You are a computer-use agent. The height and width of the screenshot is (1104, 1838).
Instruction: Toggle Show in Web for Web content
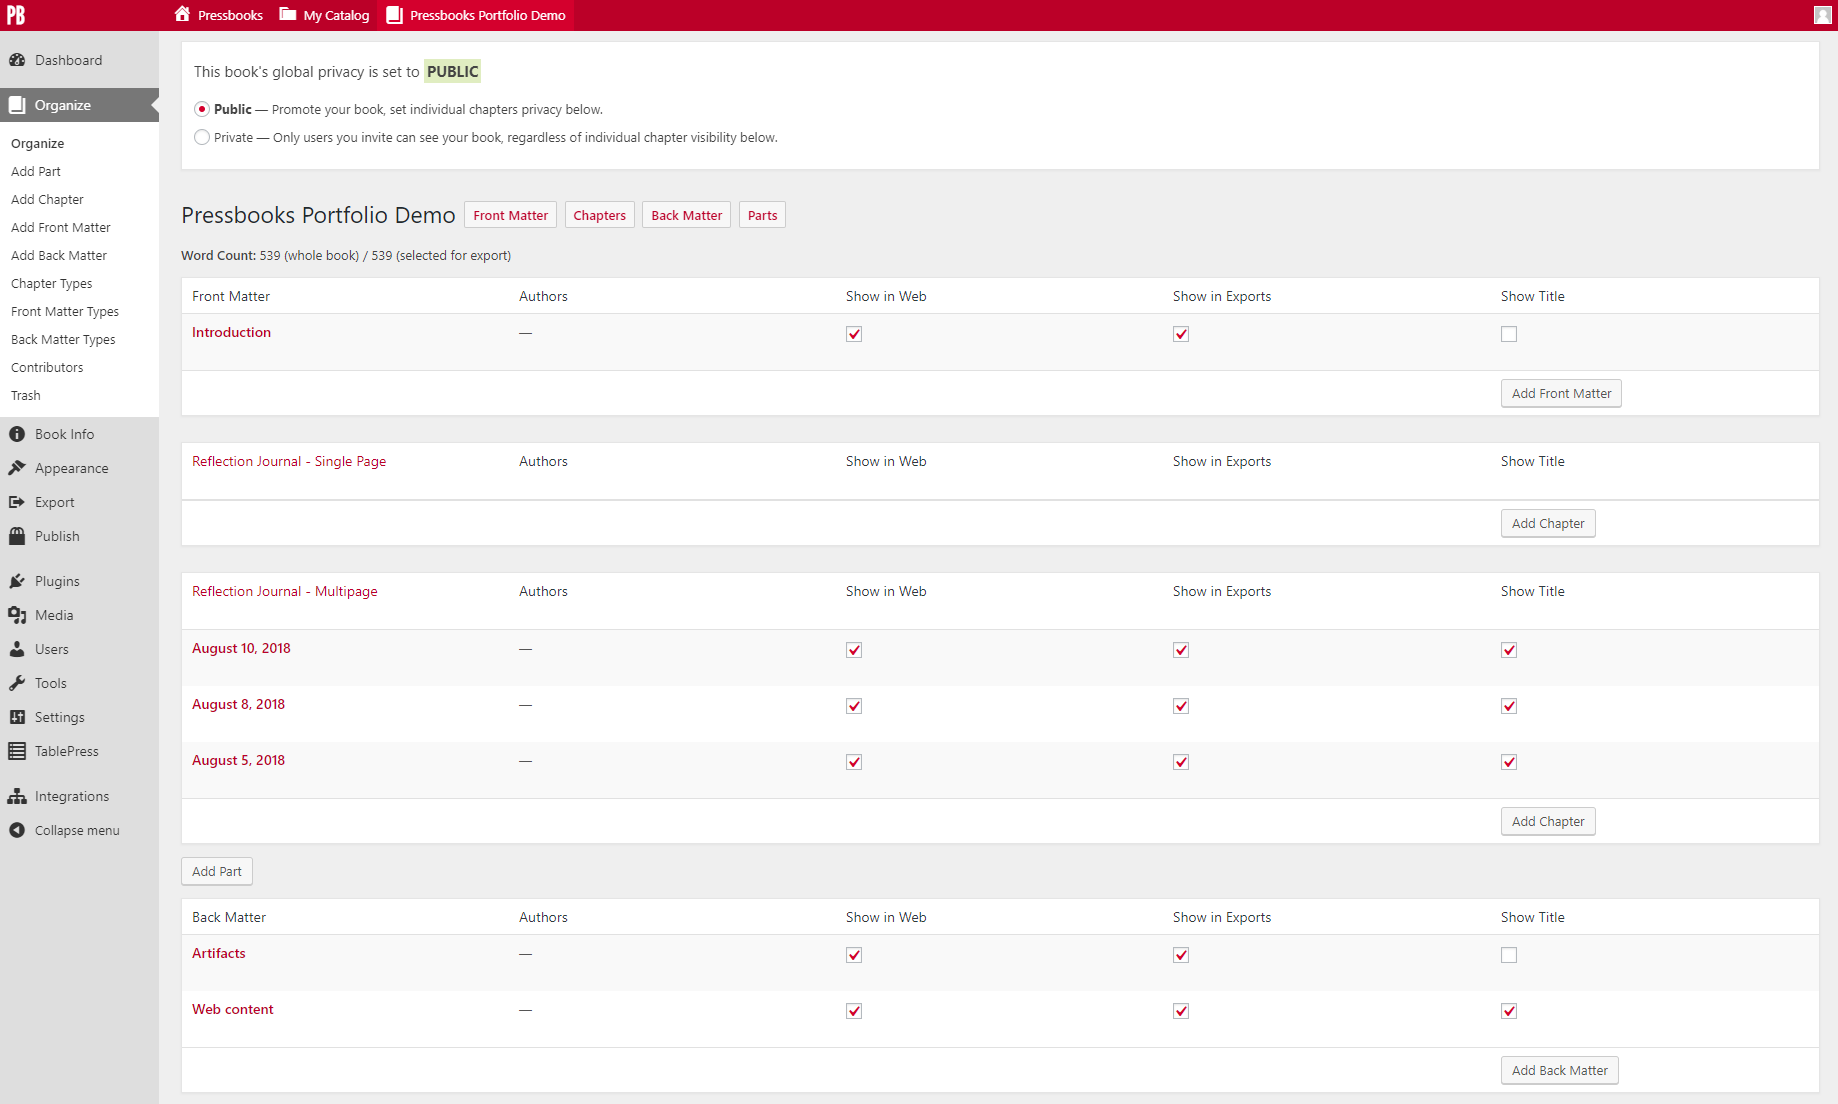click(854, 1011)
